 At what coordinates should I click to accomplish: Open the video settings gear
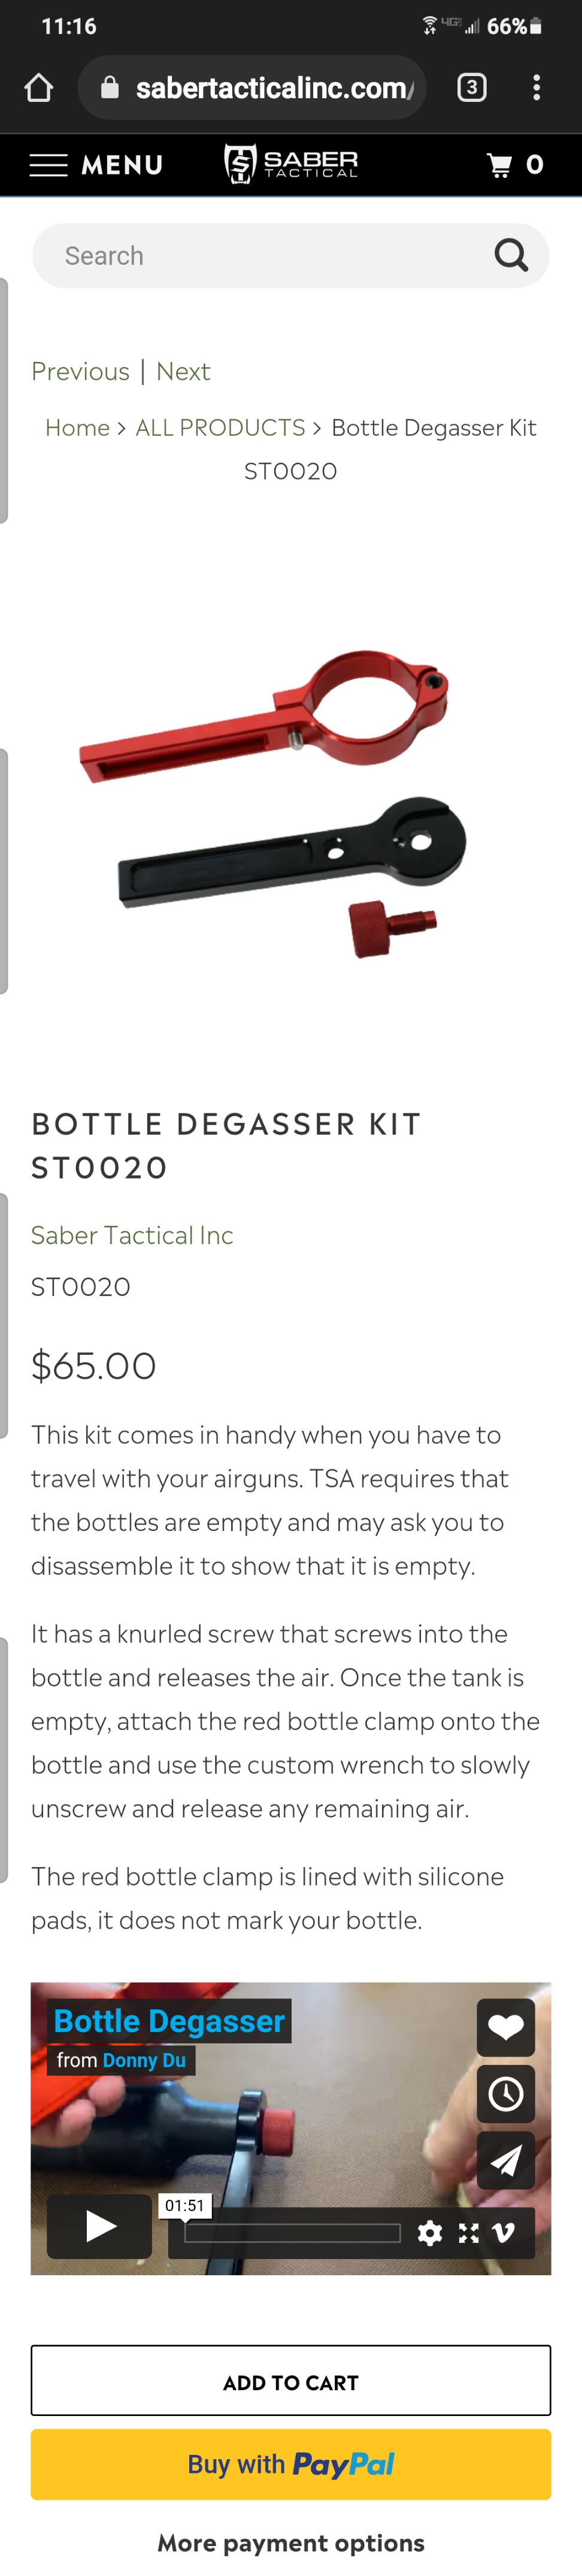430,2233
